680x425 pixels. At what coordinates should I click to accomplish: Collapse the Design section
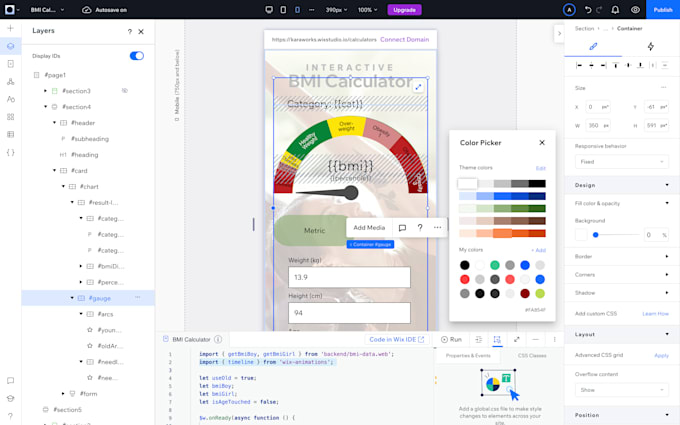667,185
